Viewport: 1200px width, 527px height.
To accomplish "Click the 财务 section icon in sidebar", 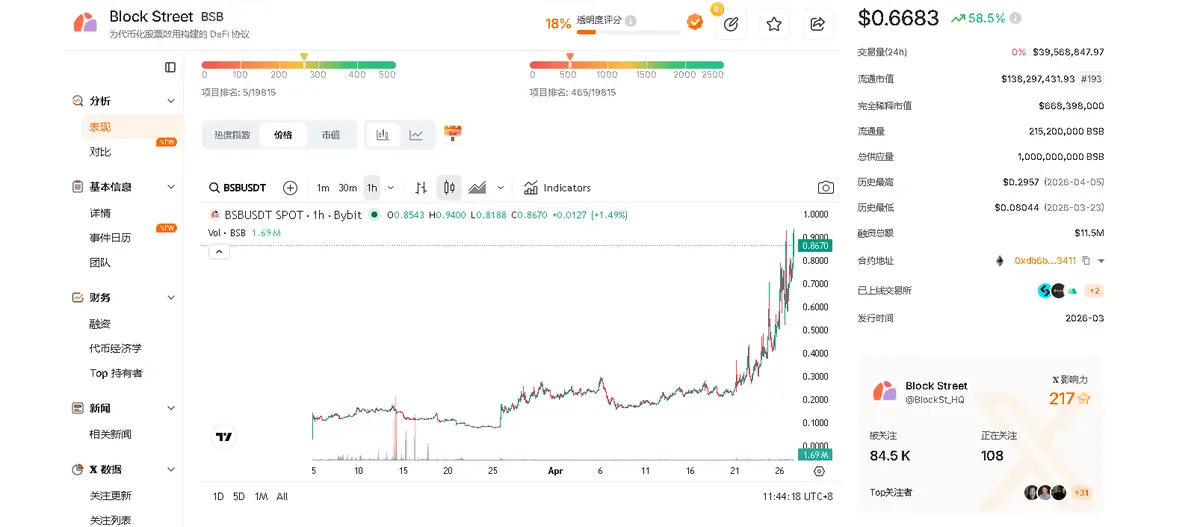I will click(x=77, y=298).
